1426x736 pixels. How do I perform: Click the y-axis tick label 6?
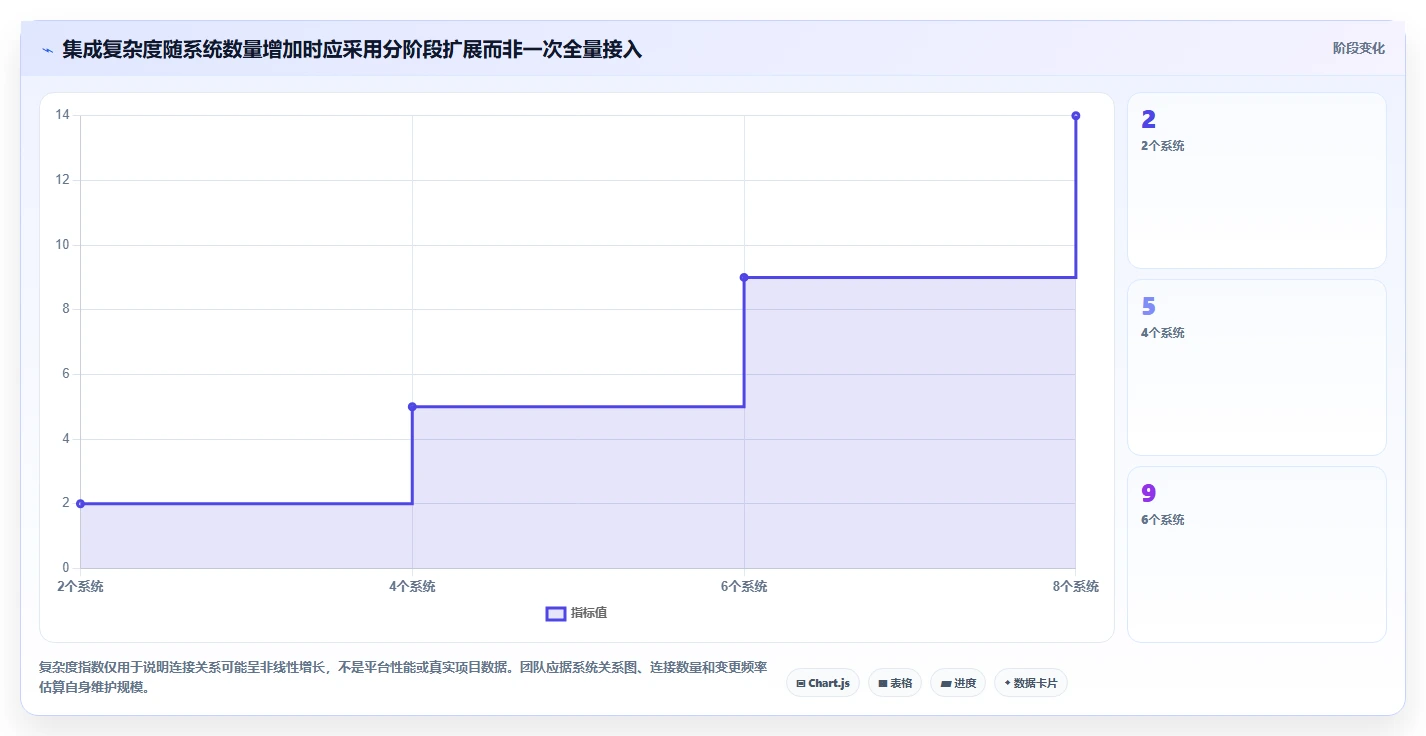pyautogui.click(x=65, y=374)
